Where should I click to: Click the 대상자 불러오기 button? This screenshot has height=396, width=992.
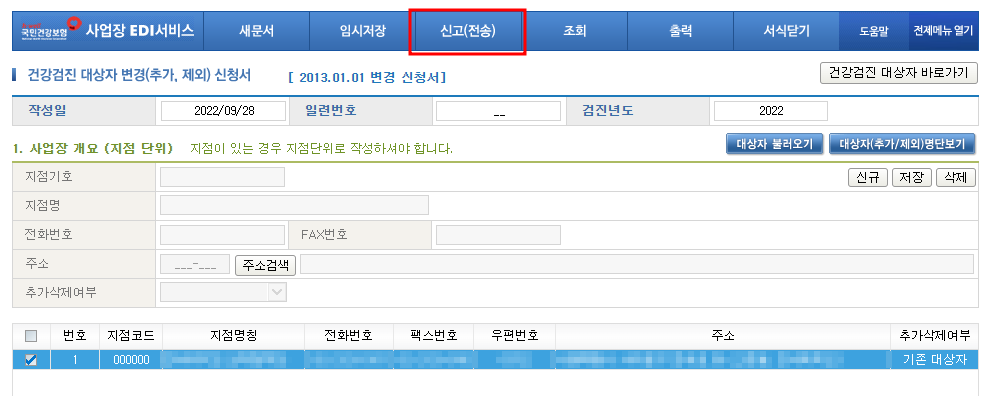point(774,144)
